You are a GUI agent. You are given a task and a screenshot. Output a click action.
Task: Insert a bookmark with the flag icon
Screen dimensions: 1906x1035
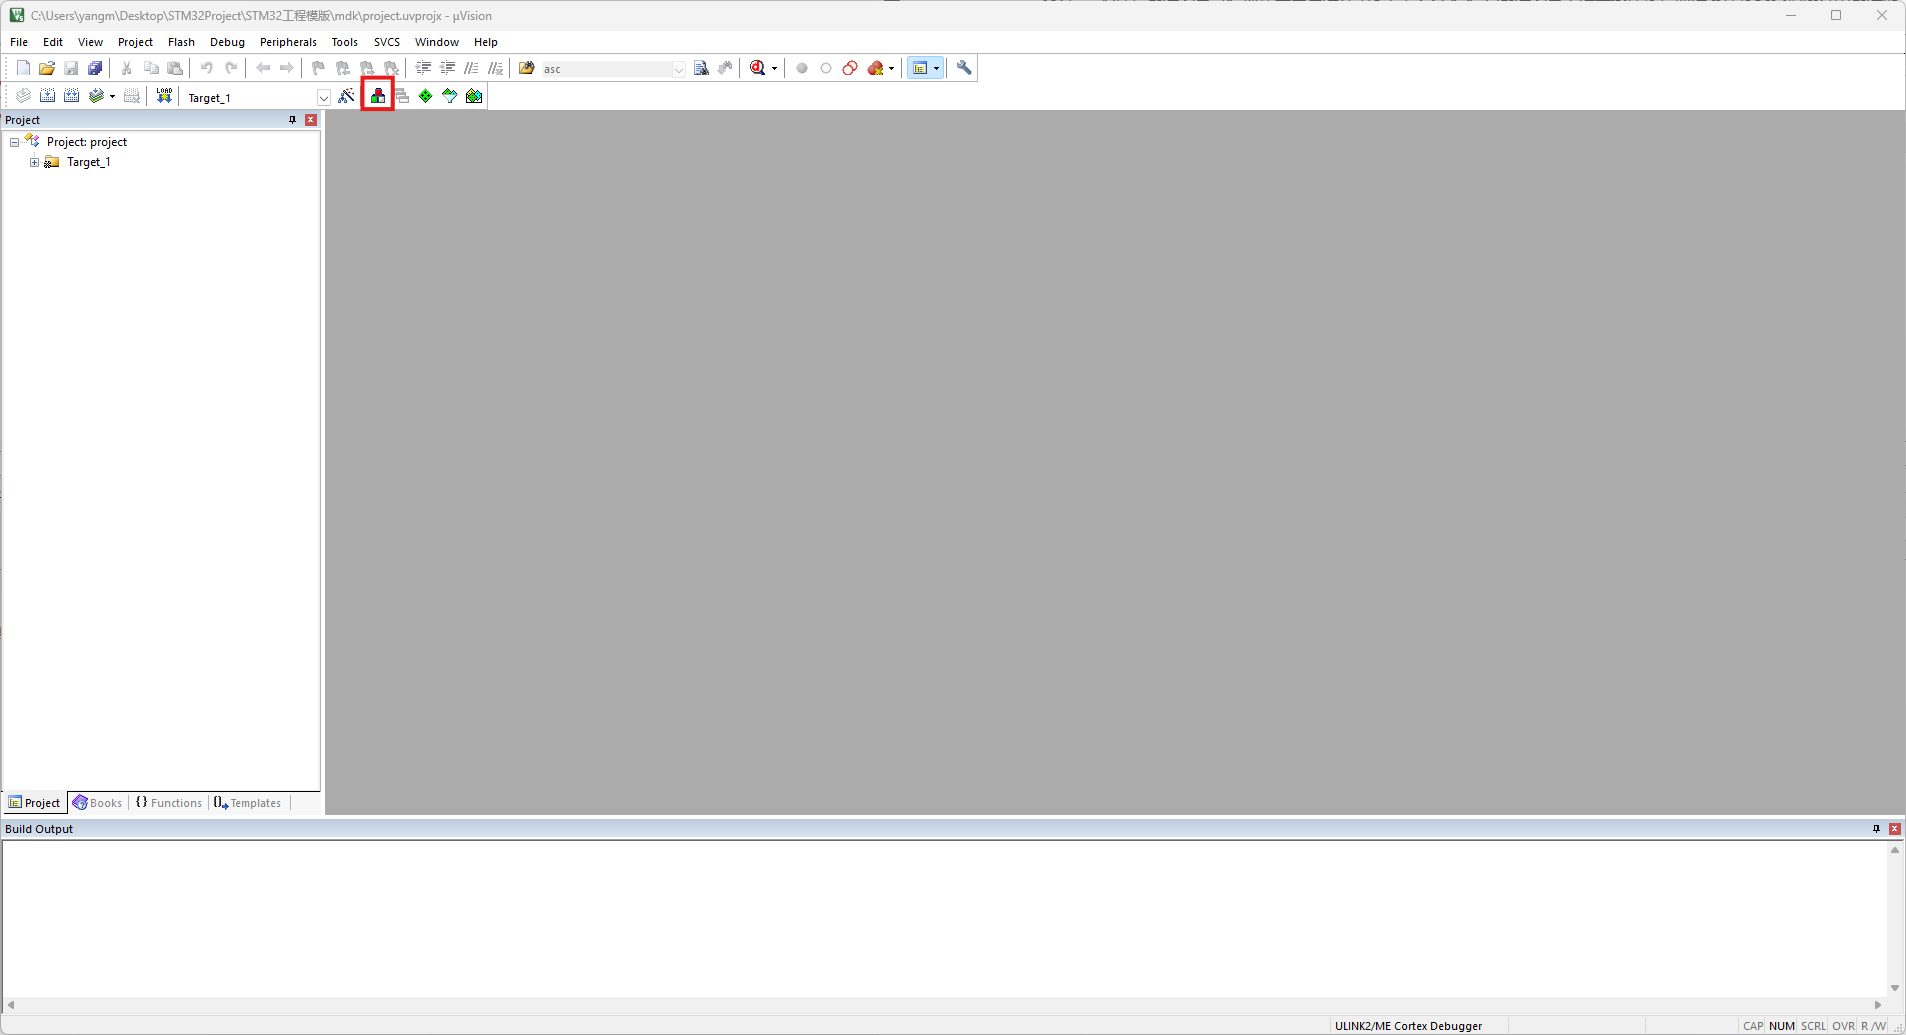point(319,68)
